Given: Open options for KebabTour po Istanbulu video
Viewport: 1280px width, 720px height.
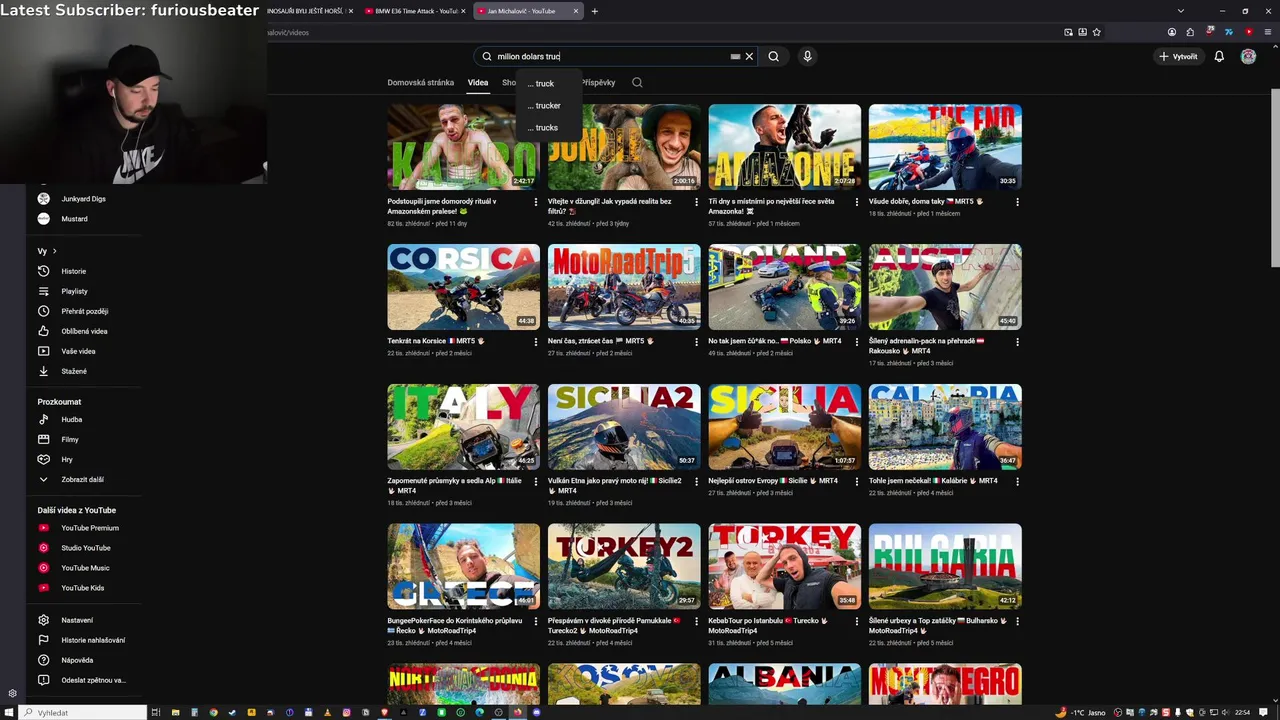Looking at the screenshot, I should coord(857,622).
